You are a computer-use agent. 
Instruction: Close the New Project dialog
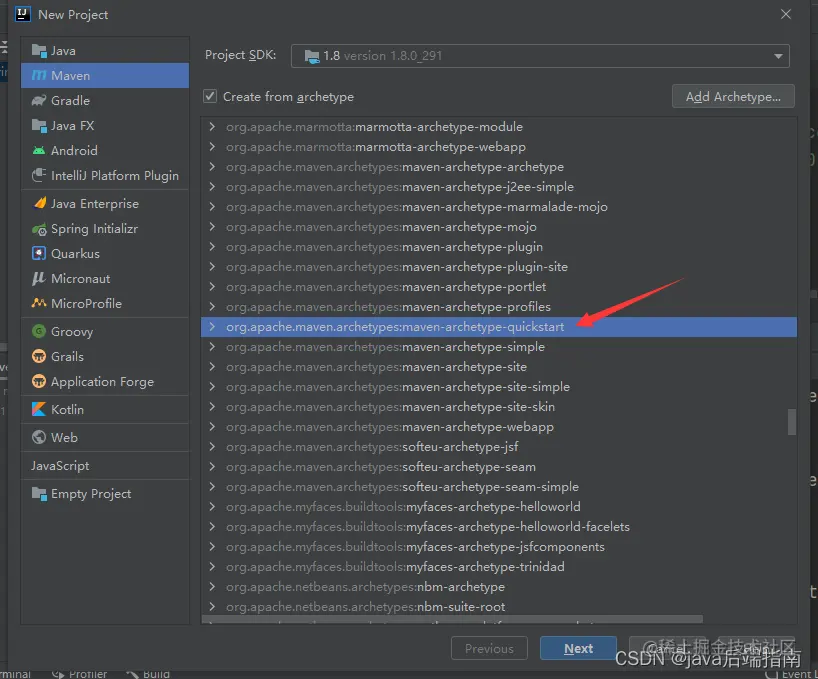(786, 14)
